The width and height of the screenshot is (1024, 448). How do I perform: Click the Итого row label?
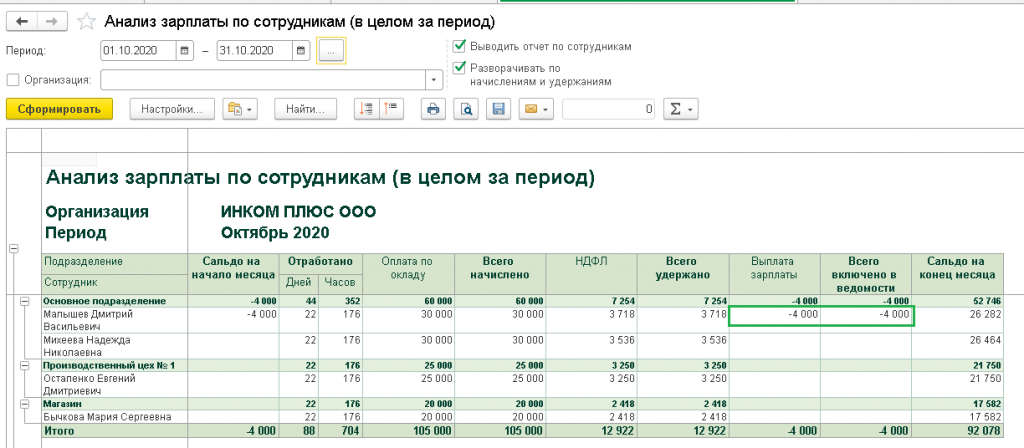[59, 431]
